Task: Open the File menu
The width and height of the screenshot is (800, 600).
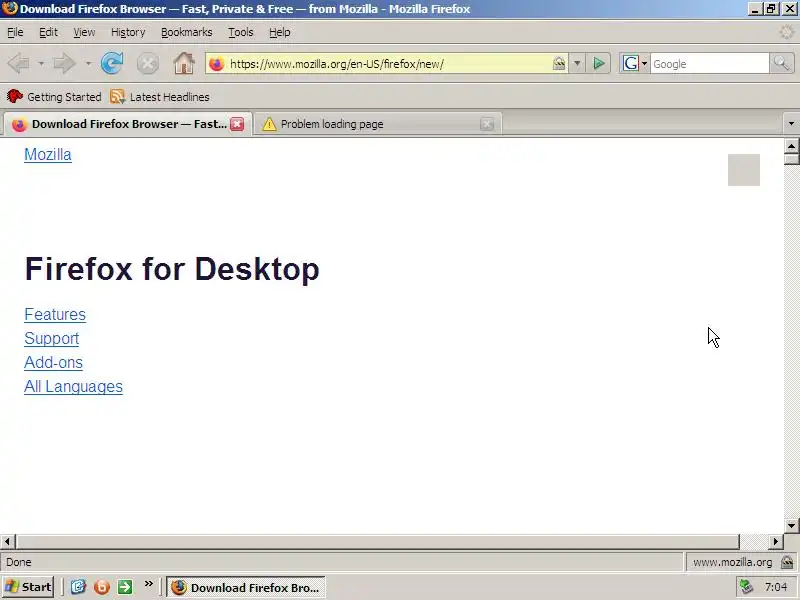Action: click(15, 32)
